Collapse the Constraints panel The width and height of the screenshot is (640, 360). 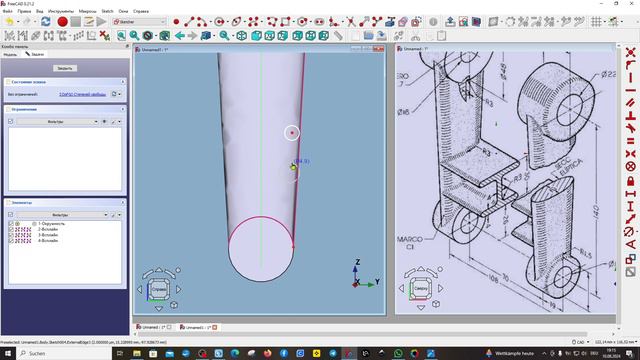click(122, 109)
